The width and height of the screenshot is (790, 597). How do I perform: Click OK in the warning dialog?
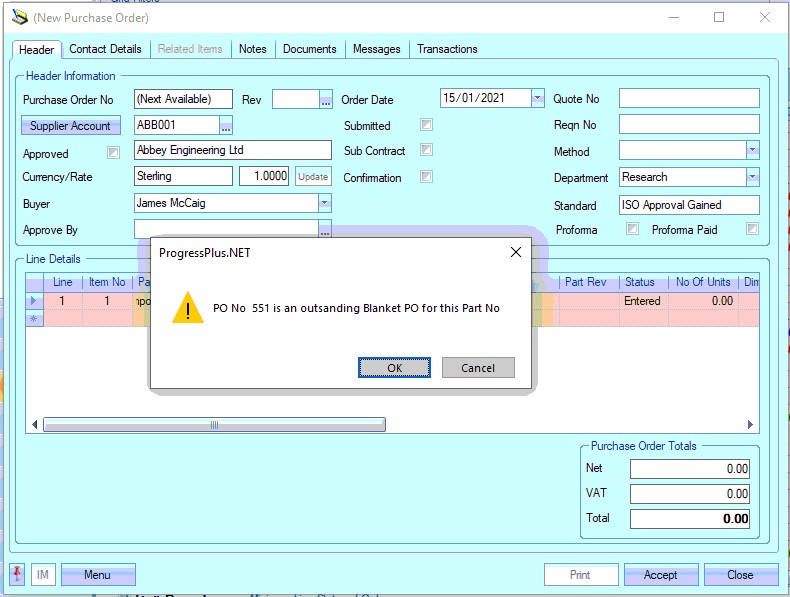[394, 368]
